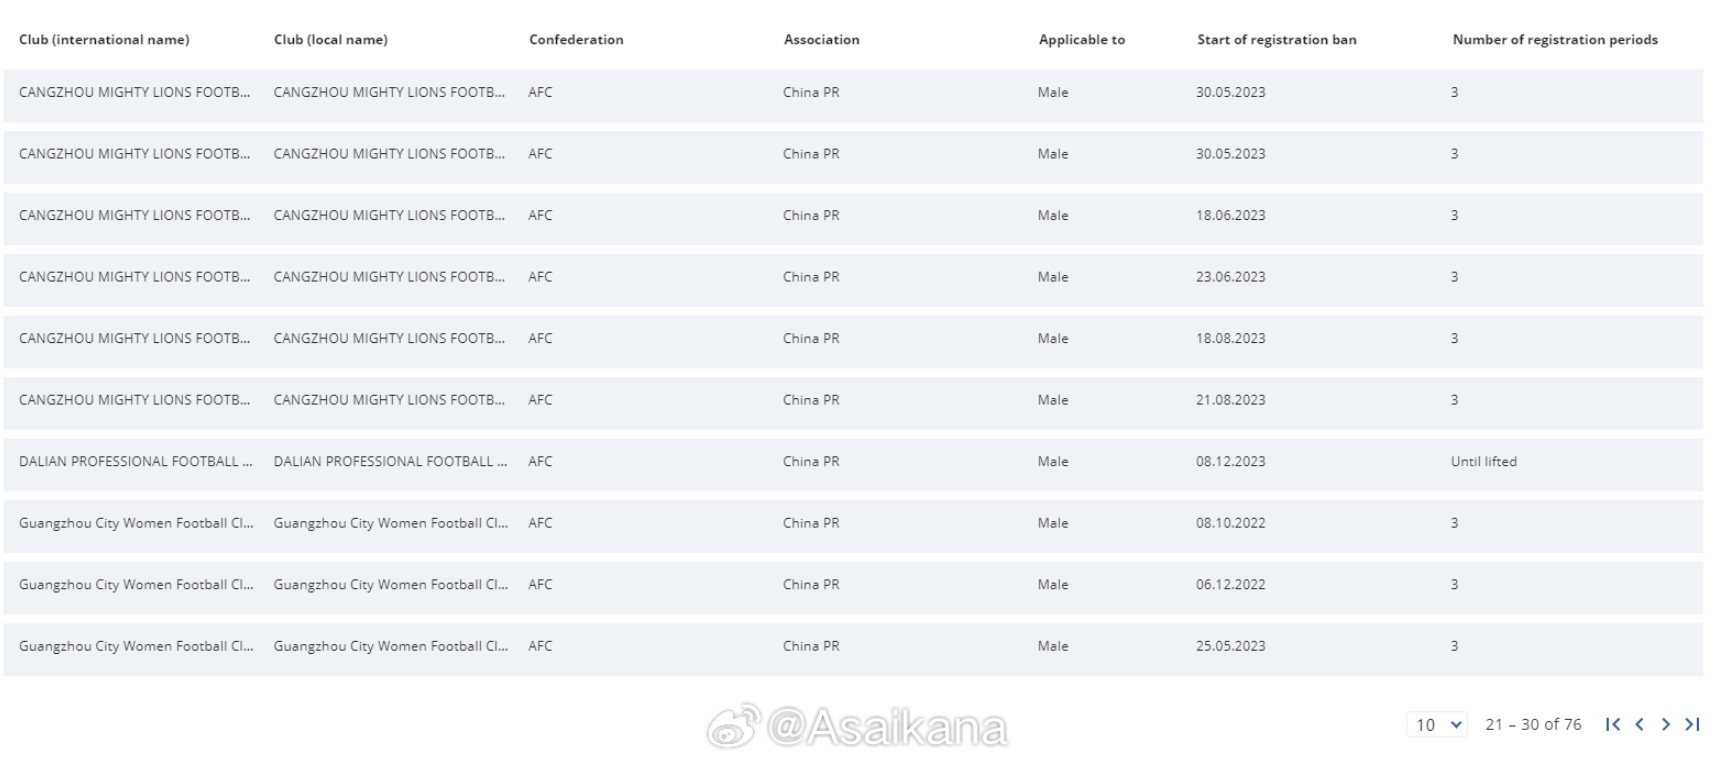Select the Cangzhou row dated 21.08.2023

[853, 400]
